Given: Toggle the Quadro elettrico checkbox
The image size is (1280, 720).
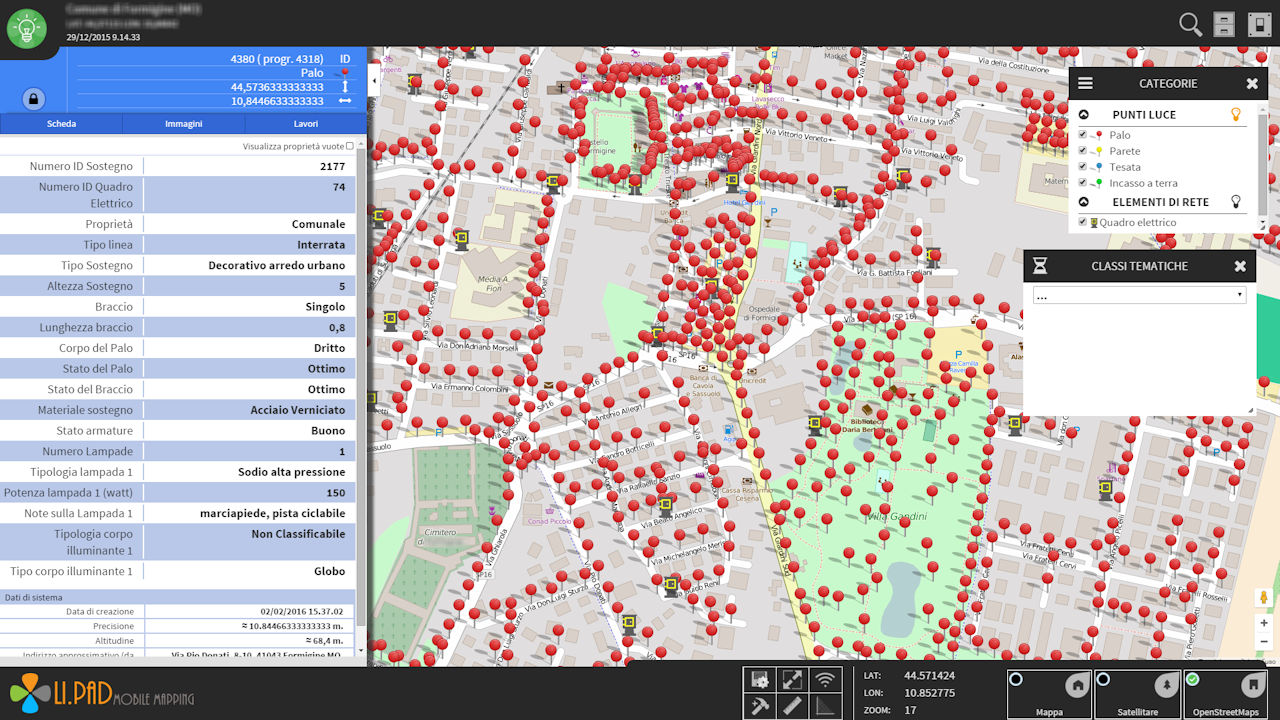Looking at the screenshot, I should pyautogui.click(x=1082, y=222).
